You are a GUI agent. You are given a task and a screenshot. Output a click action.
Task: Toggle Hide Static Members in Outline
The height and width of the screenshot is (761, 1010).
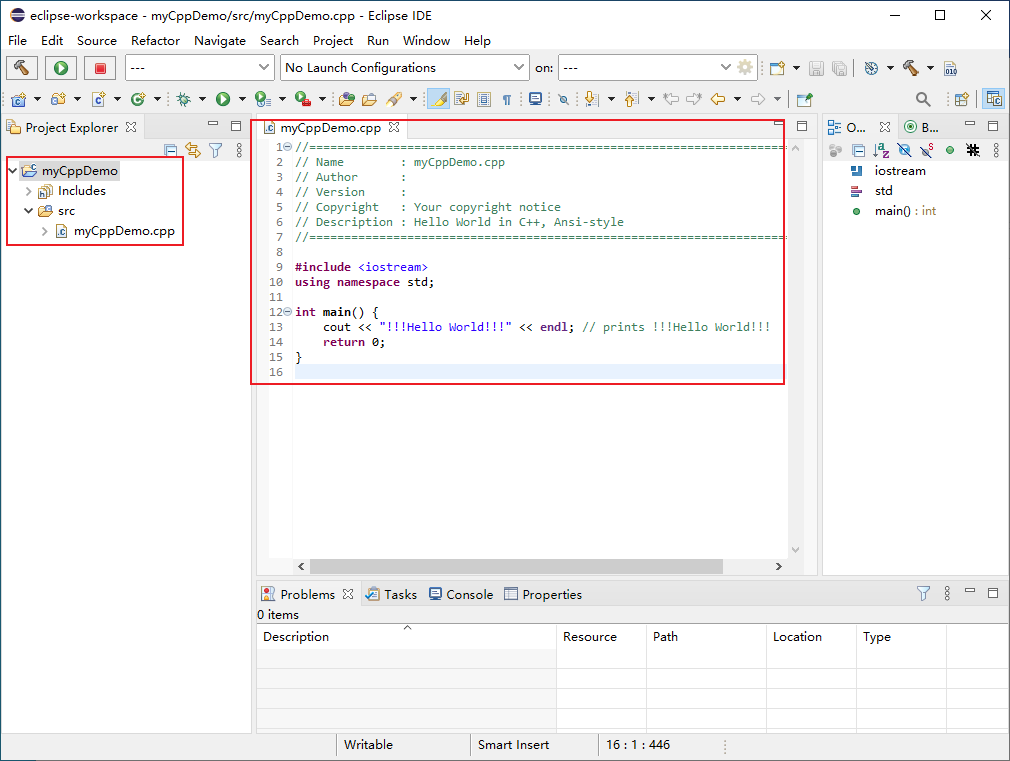927,150
